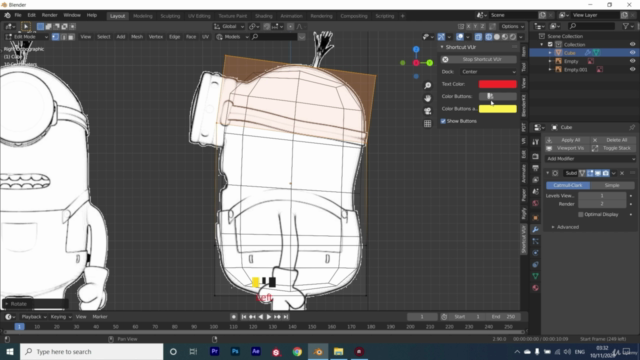Open Vertex menu in viewport header

coord(156,37)
